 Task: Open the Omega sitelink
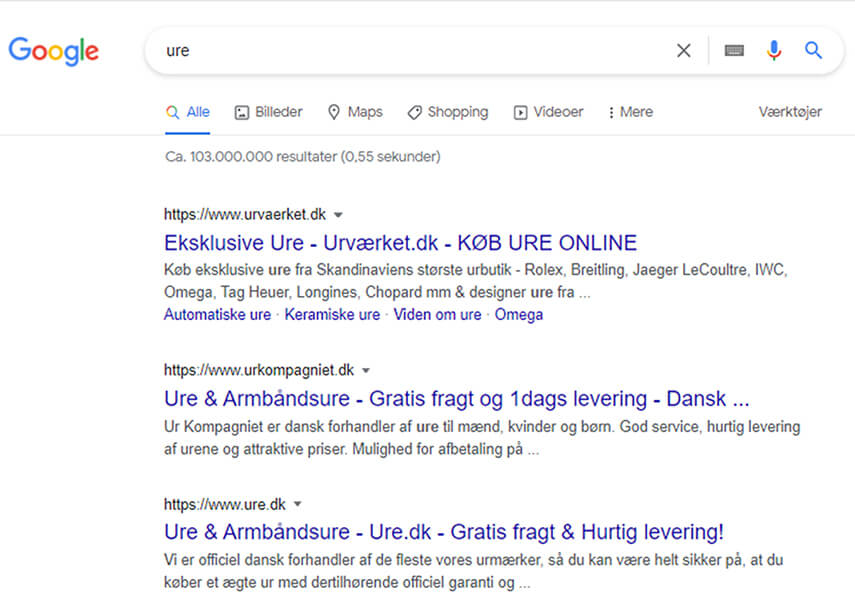coord(519,315)
